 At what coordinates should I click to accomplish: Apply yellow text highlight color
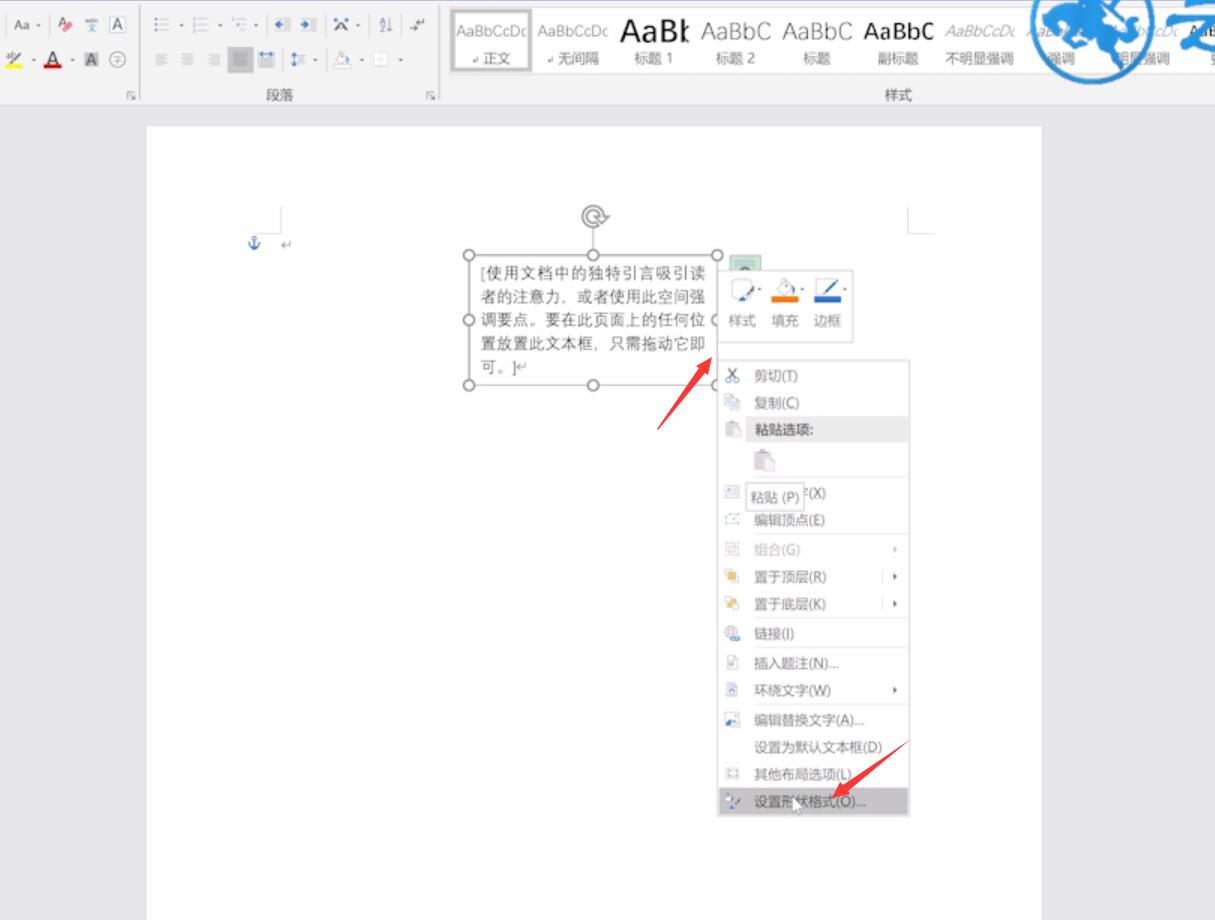click(14, 60)
